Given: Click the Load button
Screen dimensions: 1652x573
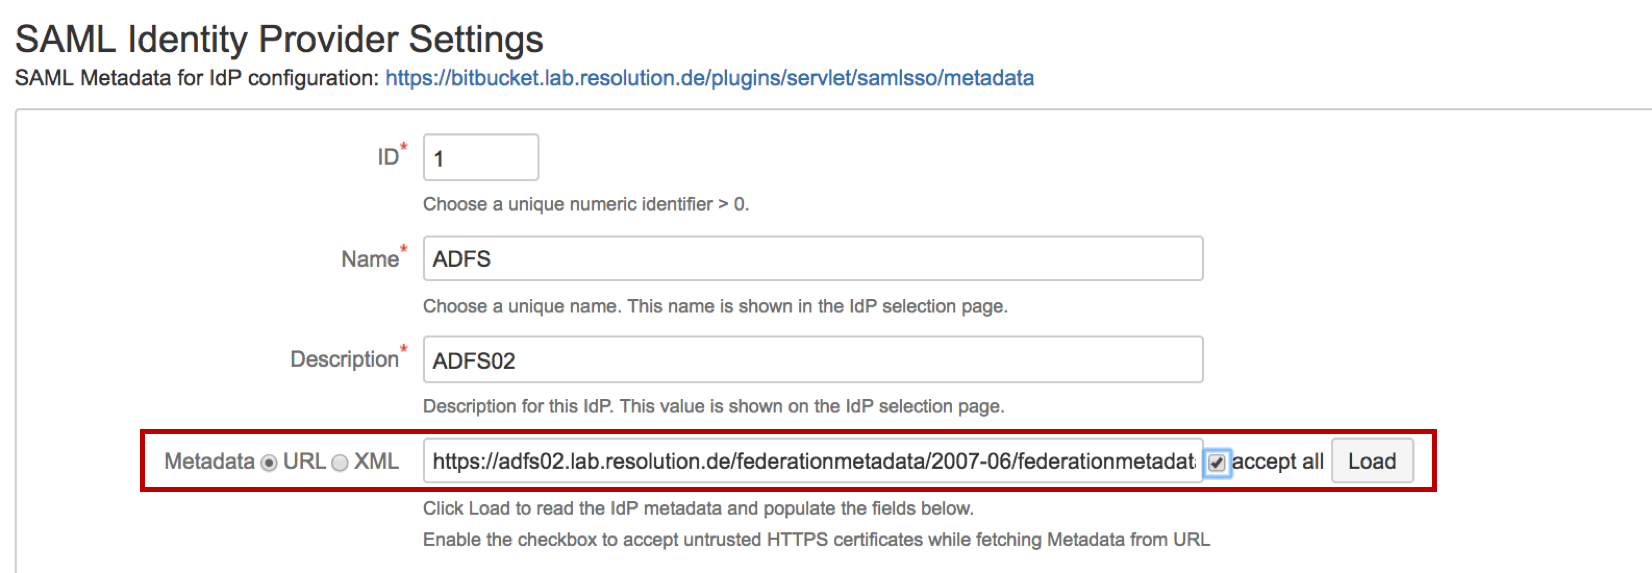Looking at the screenshot, I should (x=1372, y=461).
